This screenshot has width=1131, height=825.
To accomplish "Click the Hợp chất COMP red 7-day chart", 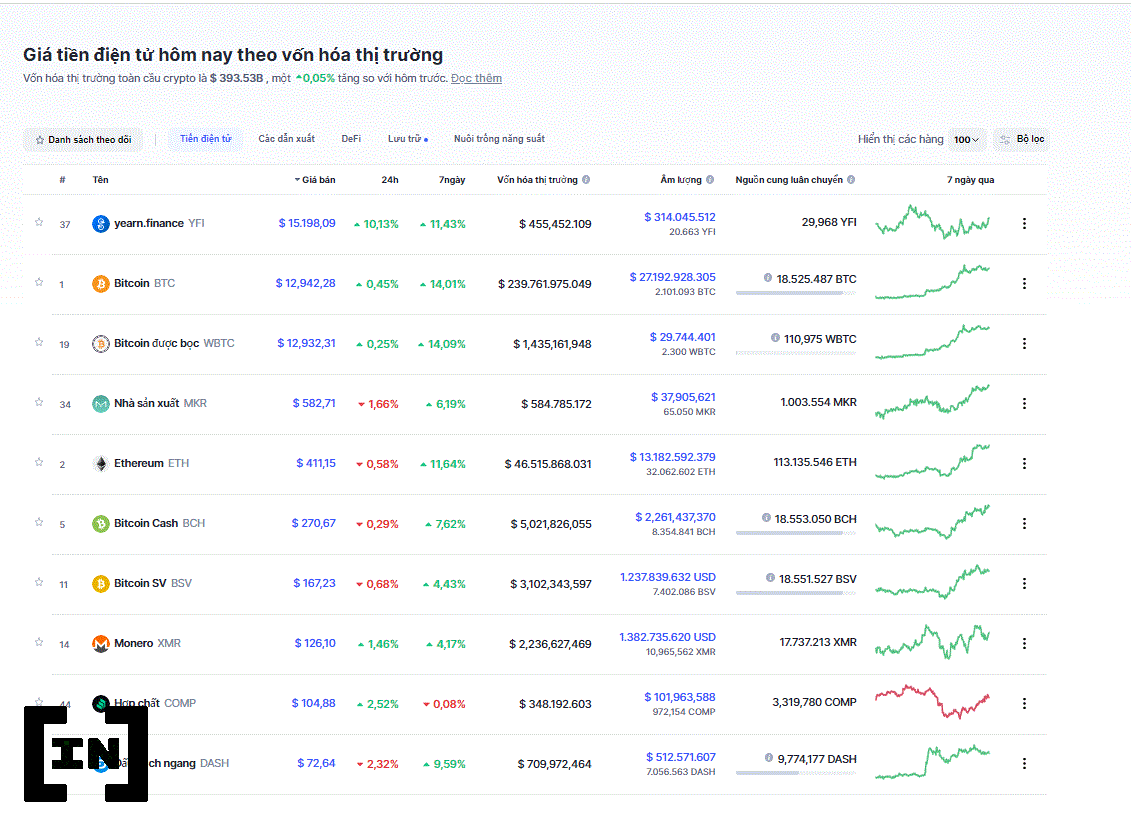I will [932, 702].
